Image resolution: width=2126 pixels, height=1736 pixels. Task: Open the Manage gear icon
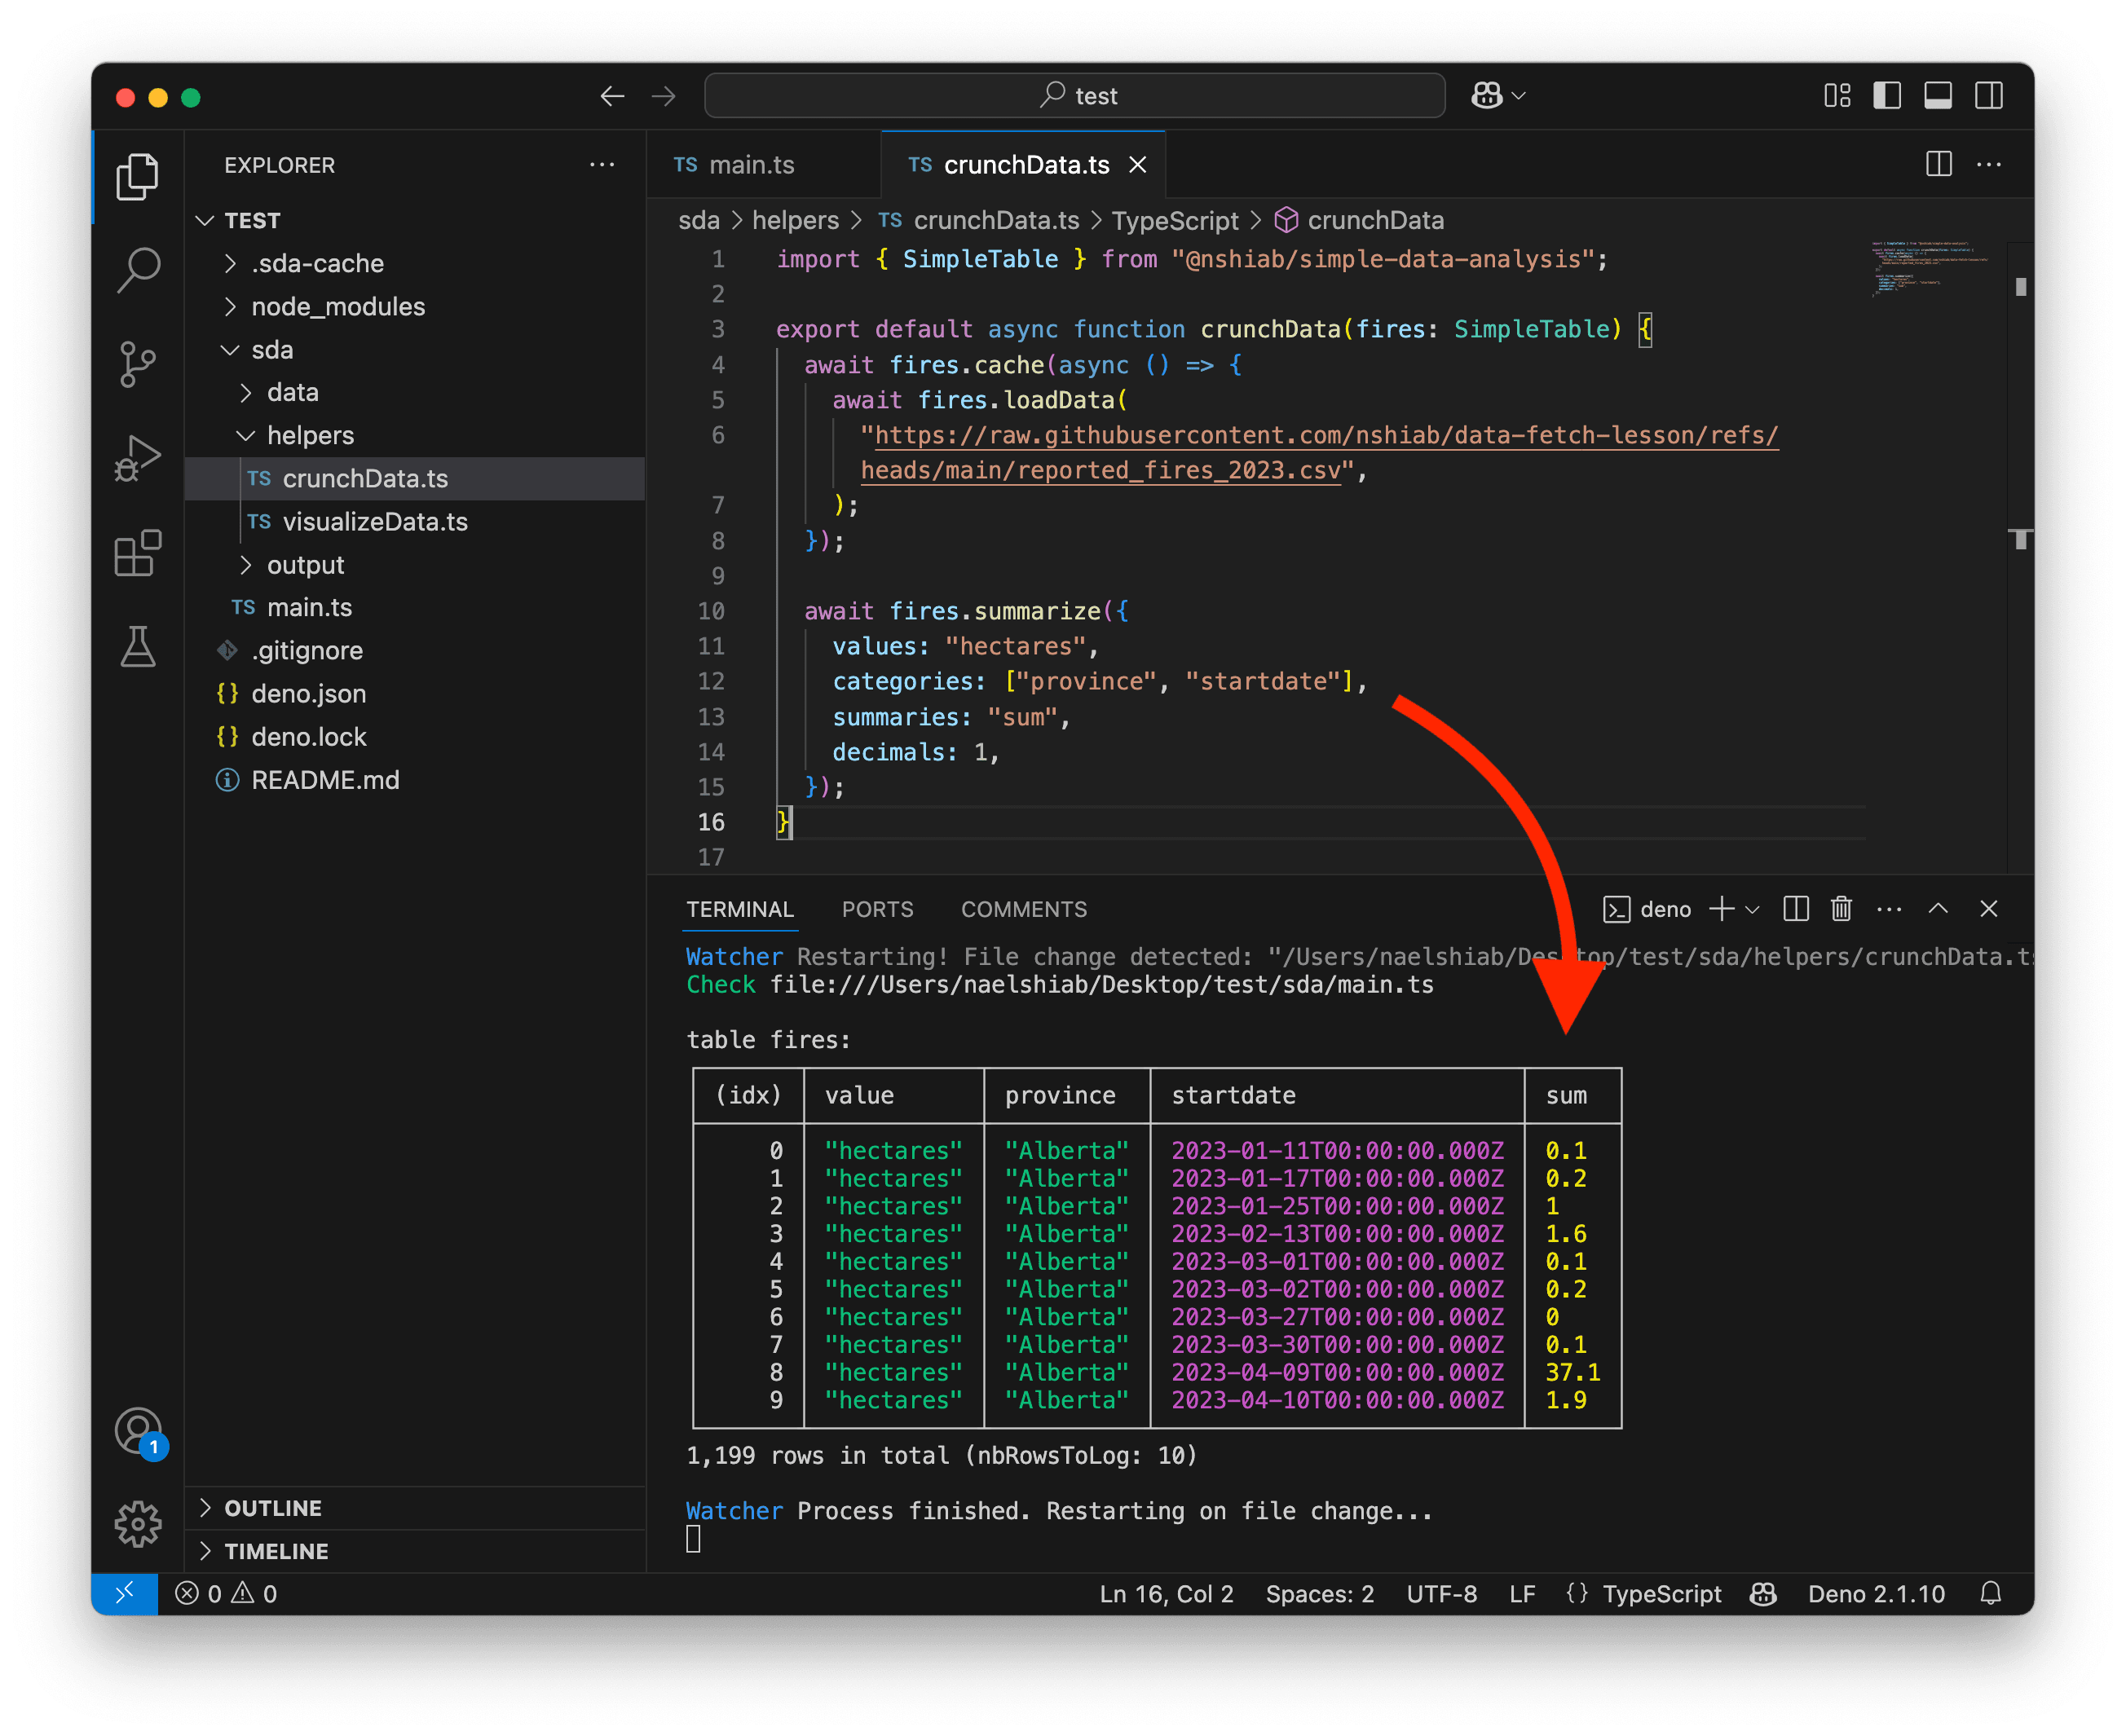click(x=137, y=1524)
